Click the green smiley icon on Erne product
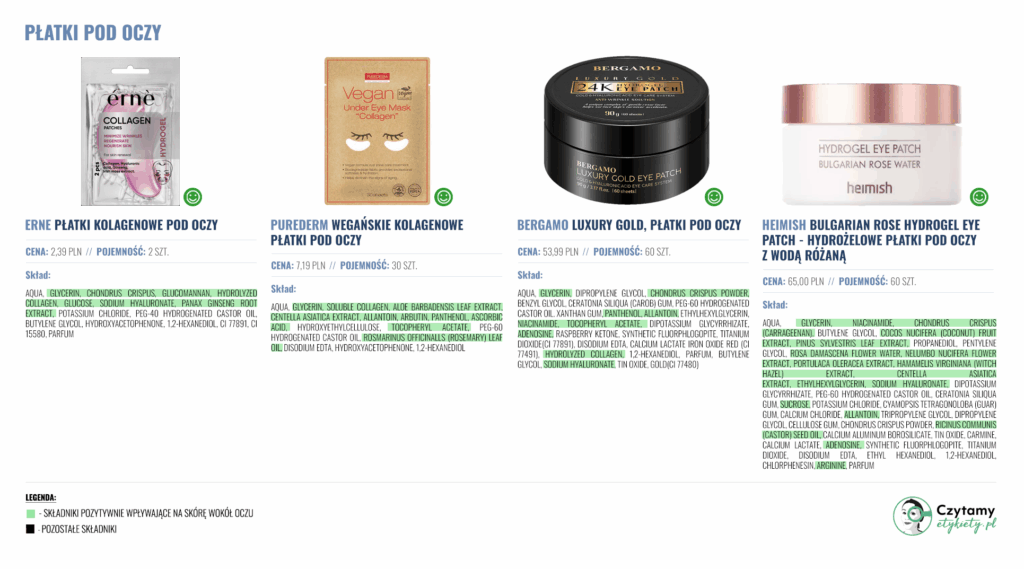Image resolution: width=1024 pixels, height=569 pixels. coord(193,197)
